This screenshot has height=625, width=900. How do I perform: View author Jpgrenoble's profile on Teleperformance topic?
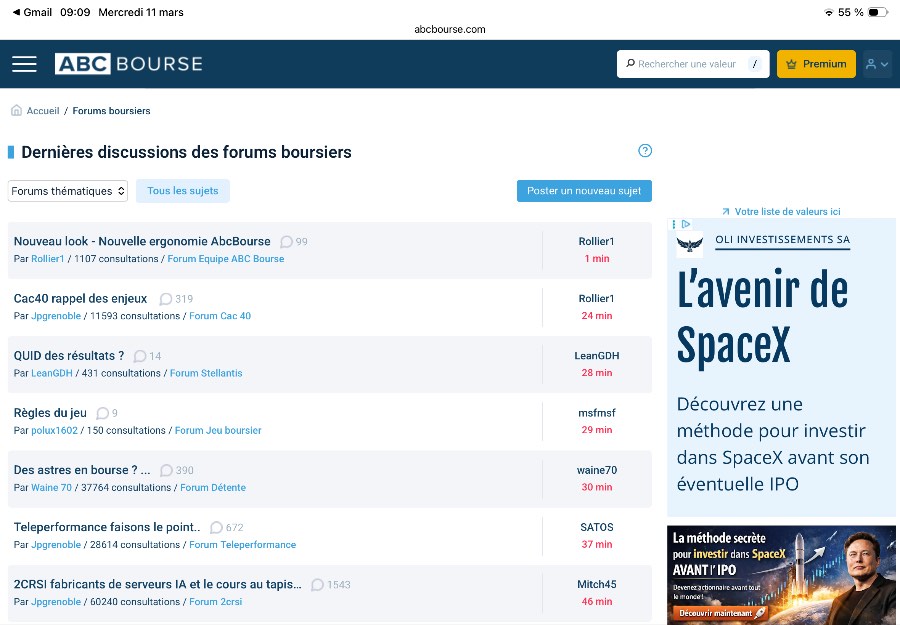click(56, 545)
